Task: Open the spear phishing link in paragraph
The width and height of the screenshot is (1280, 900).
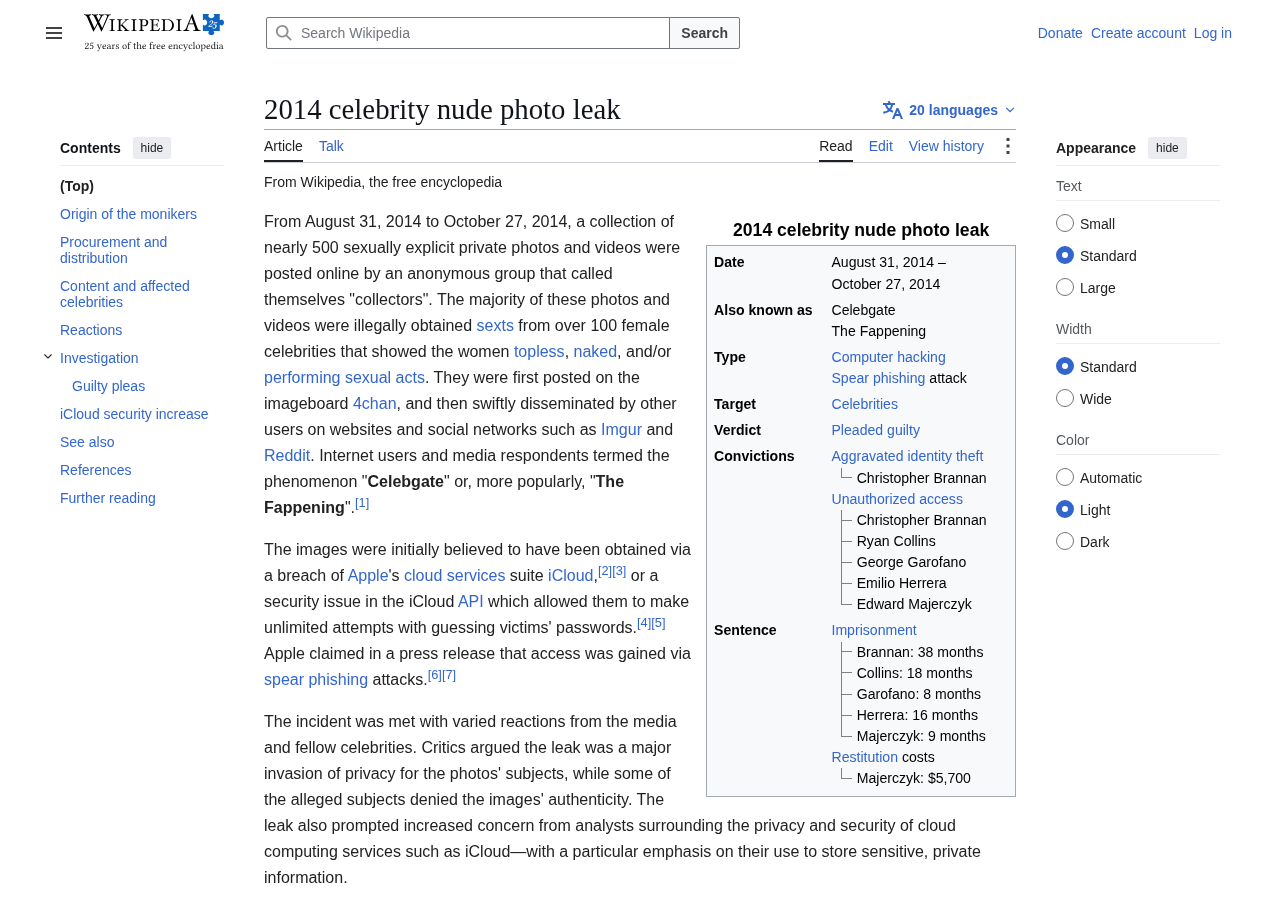Action: 316,679
